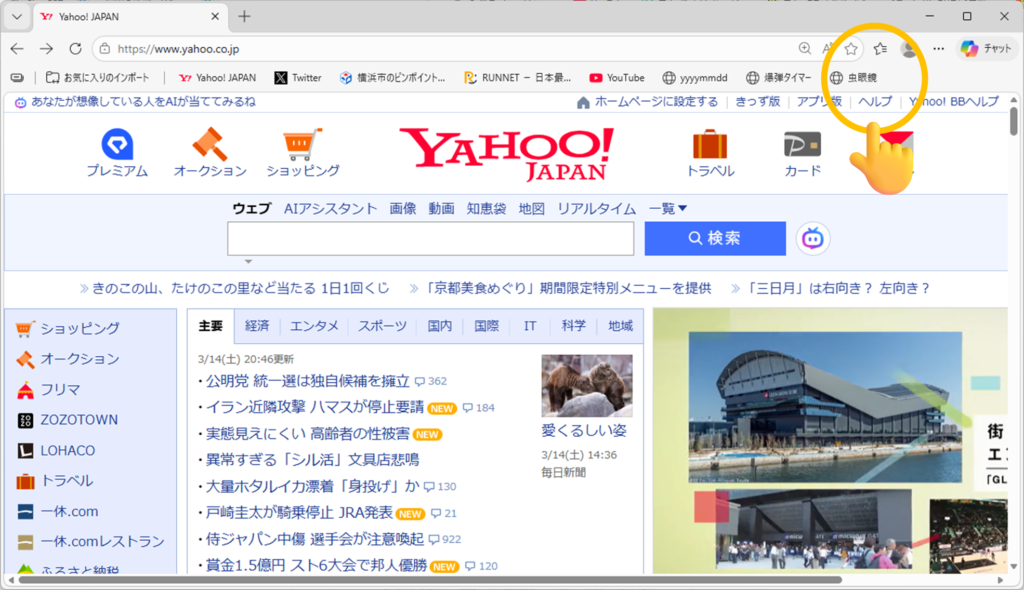Screen dimensions: 1024x590
Task: Click the browser refresh button
Action: (75, 48)
